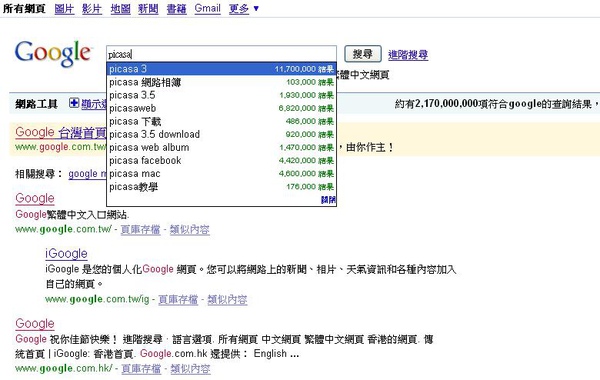Expand the plus icon under 網路工具
Screen dimensions: 600x380
pyautogui.click(x=74, y=103)
